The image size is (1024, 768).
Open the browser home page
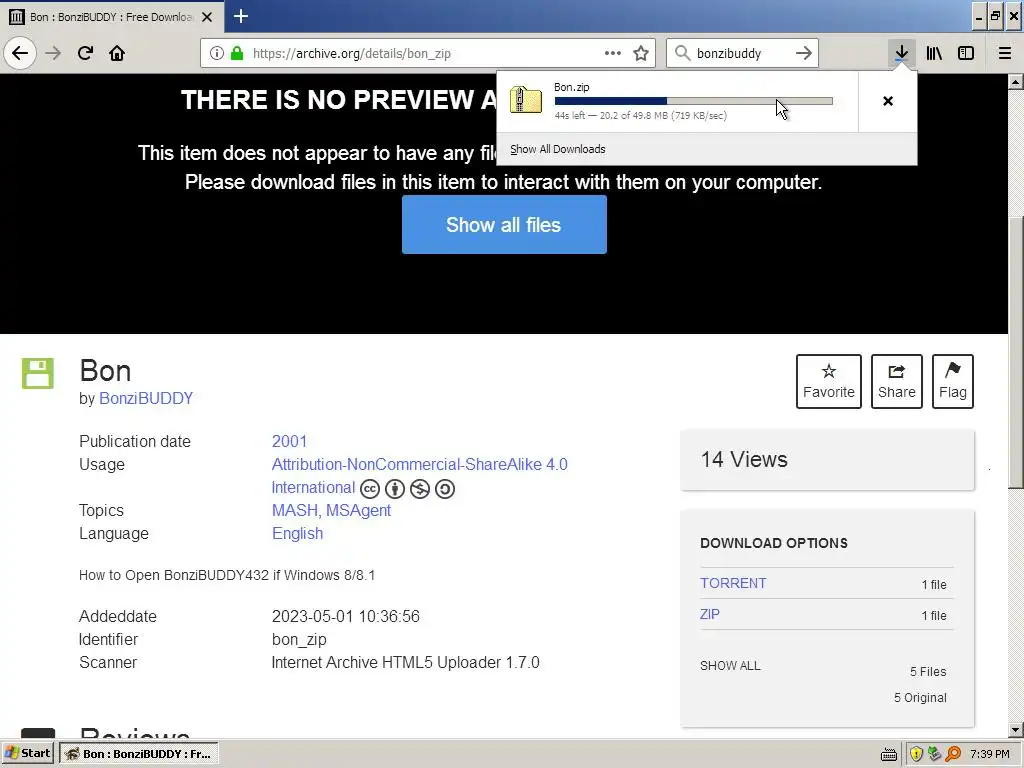tap(117, 54)
